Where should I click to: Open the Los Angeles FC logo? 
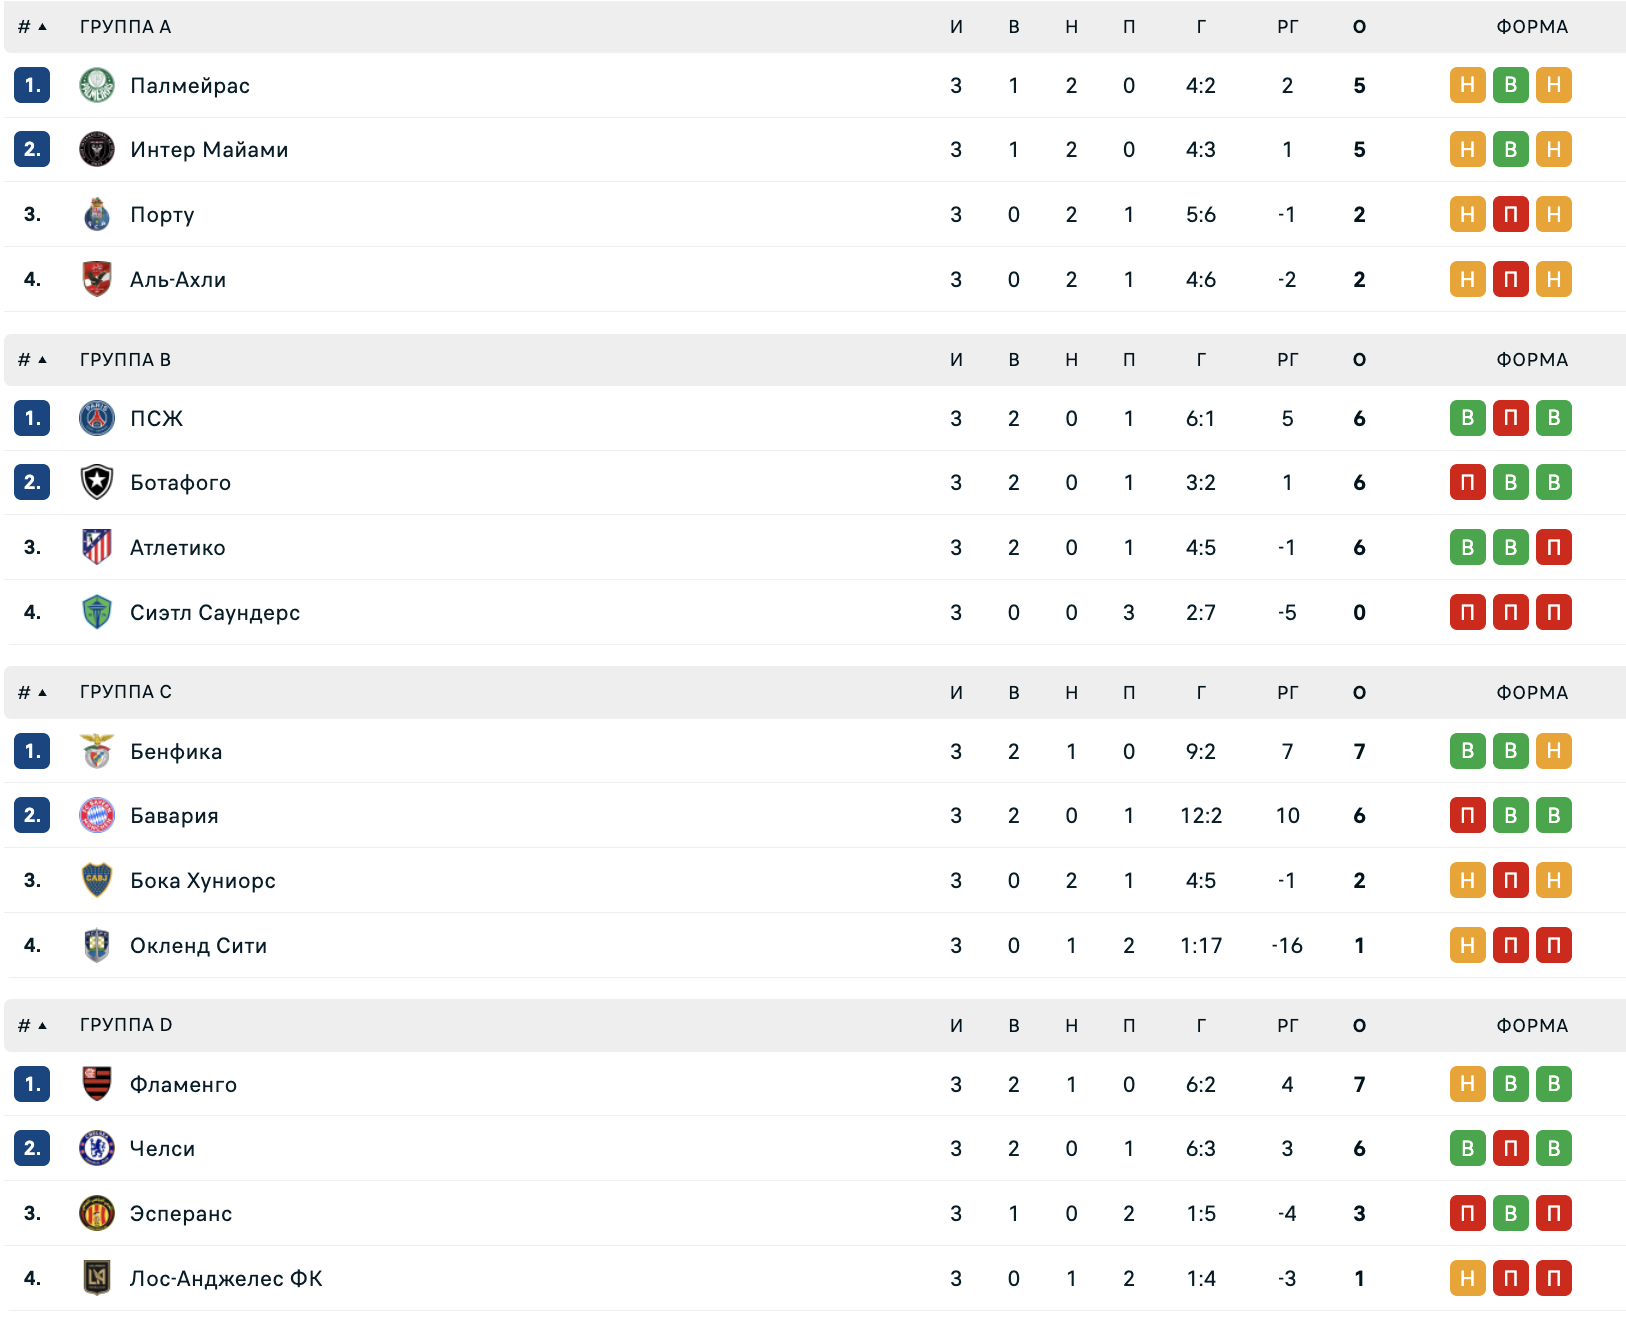(x=97, y=1278)
